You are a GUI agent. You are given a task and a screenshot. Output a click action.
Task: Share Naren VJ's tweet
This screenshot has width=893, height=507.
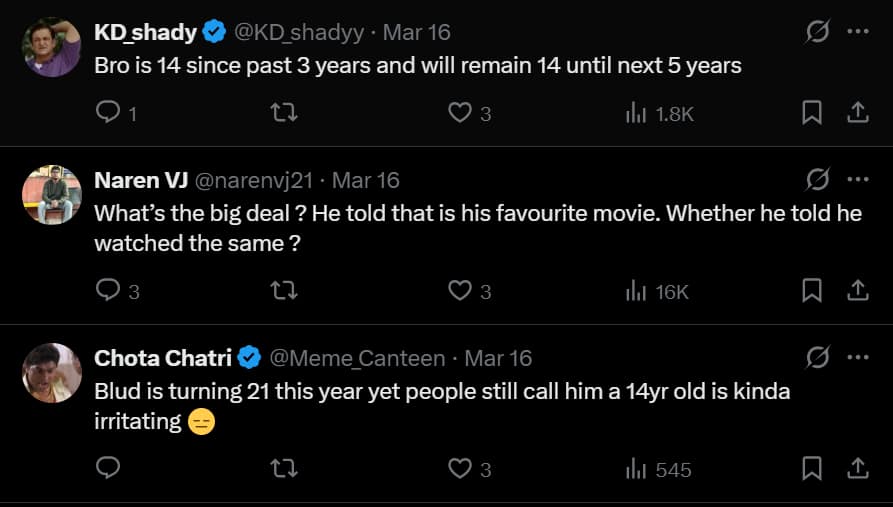click(x=857, y=291)
